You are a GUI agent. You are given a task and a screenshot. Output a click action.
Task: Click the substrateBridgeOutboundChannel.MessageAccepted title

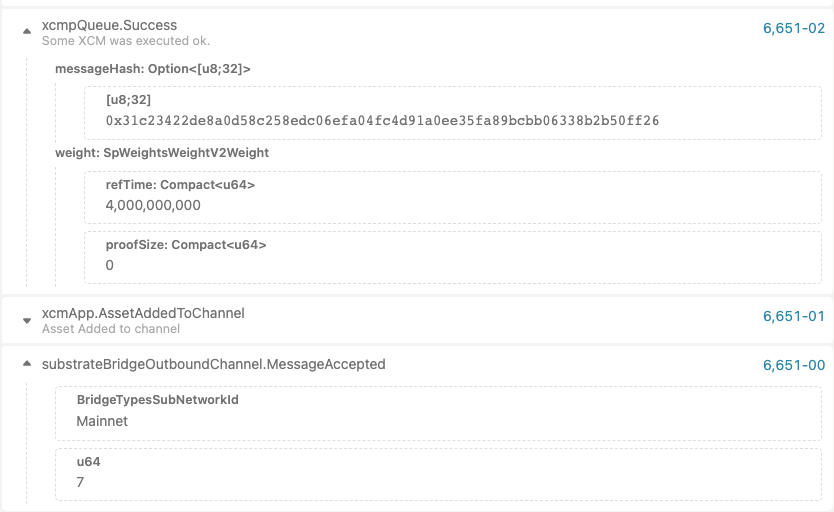click(x=214, y=364)
